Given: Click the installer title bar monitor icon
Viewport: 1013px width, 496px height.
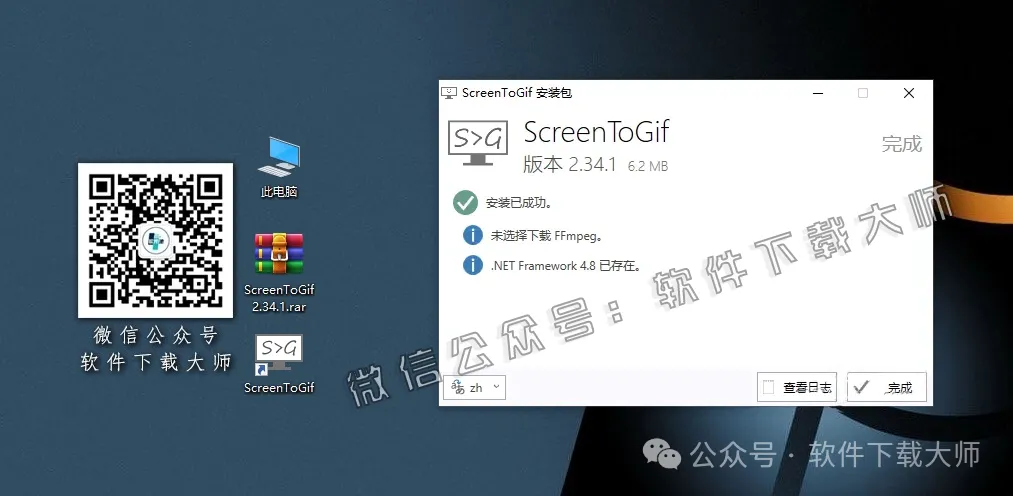Looking at the screenshot, I should click(x=448, y=93).
